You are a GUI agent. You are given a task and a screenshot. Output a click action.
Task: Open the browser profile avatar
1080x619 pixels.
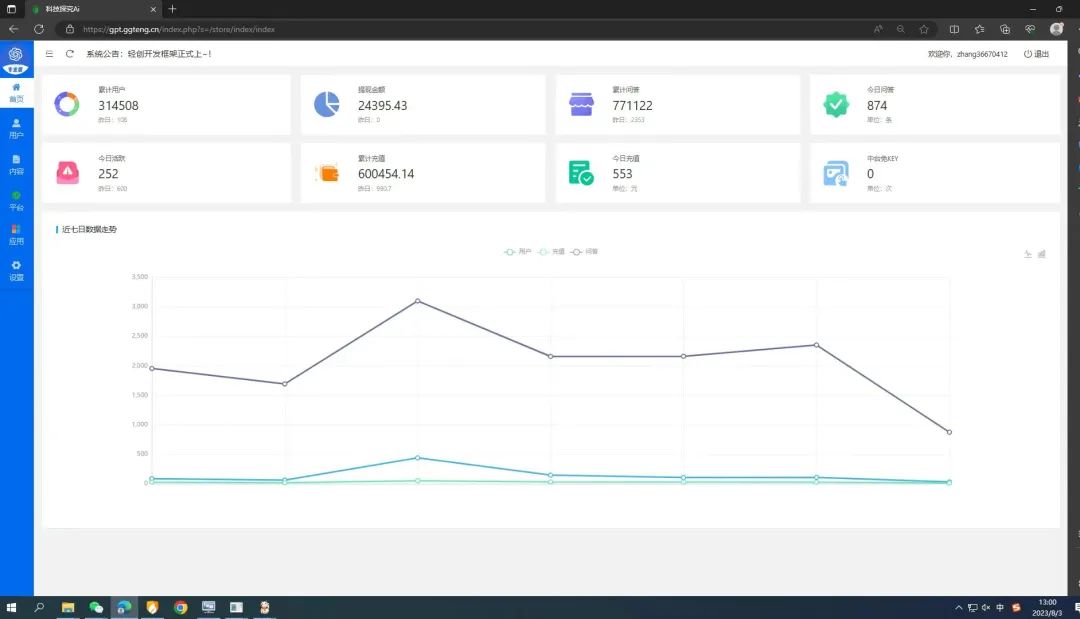(1057, 29)
